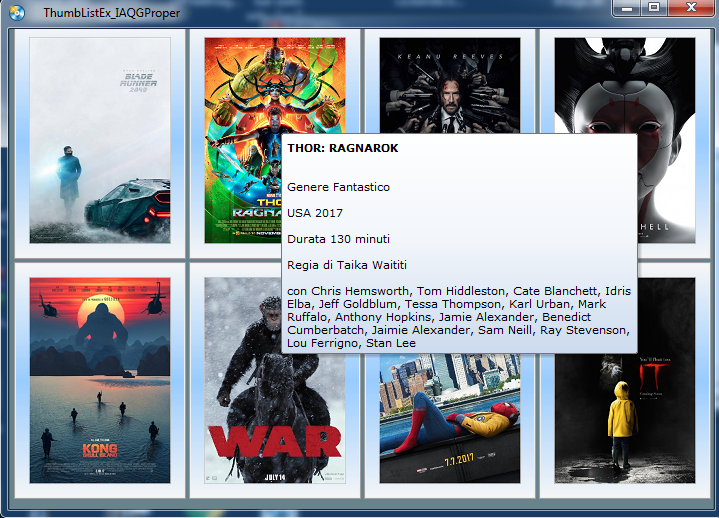Click the Genere Fantastico line
Screen dimensions: 719x518
(338, 187)
